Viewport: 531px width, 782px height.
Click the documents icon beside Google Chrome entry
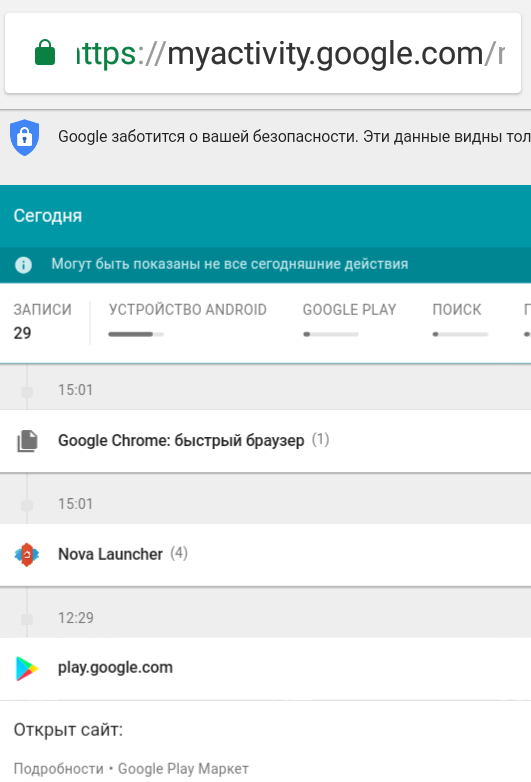pyautogui.click(x=27, y=441)
